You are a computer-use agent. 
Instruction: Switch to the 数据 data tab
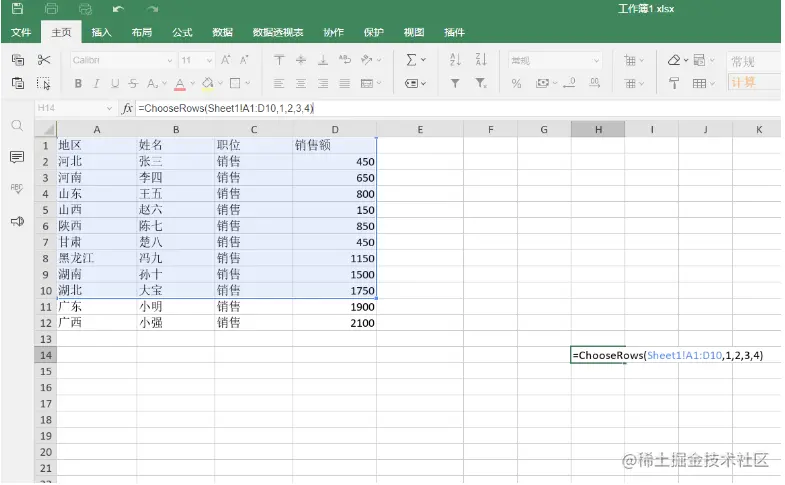point(222,33)
